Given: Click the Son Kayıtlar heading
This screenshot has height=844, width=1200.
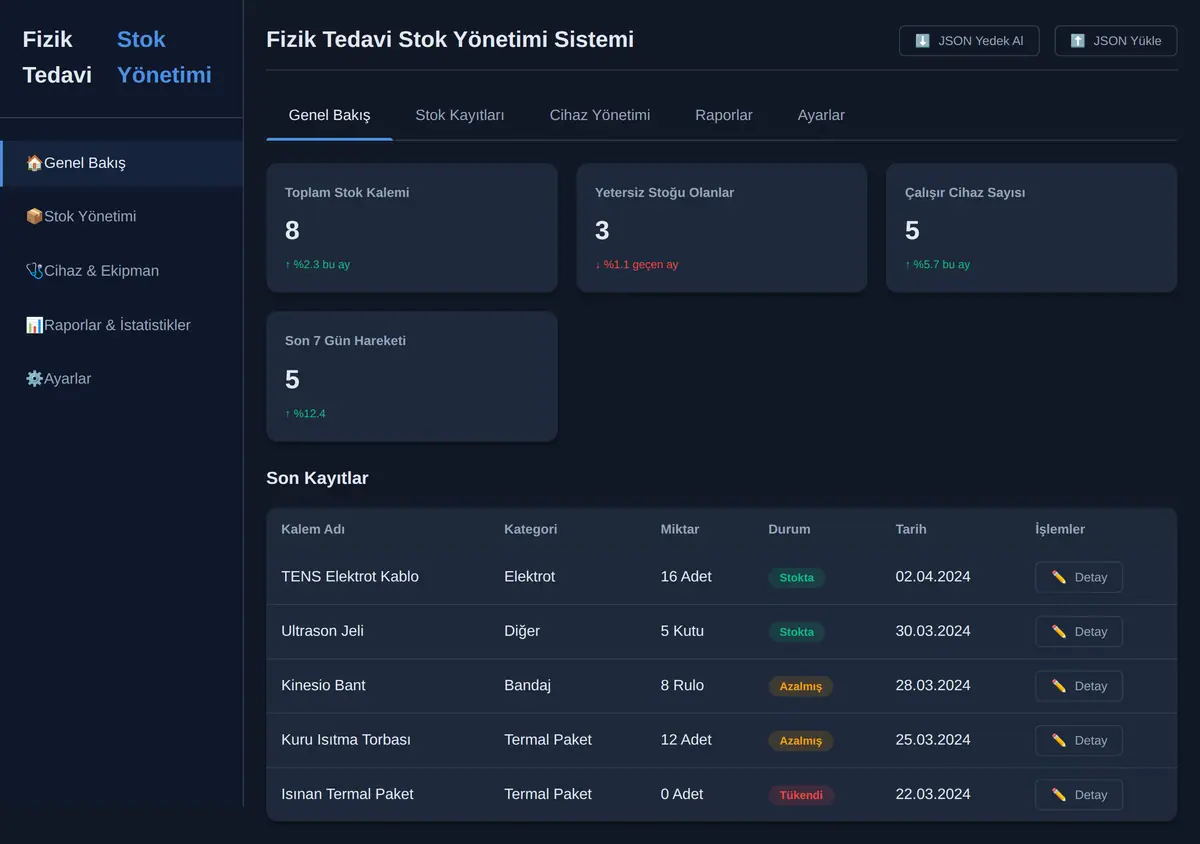Looking at the screenshot, I should click(x=317, y=478).
